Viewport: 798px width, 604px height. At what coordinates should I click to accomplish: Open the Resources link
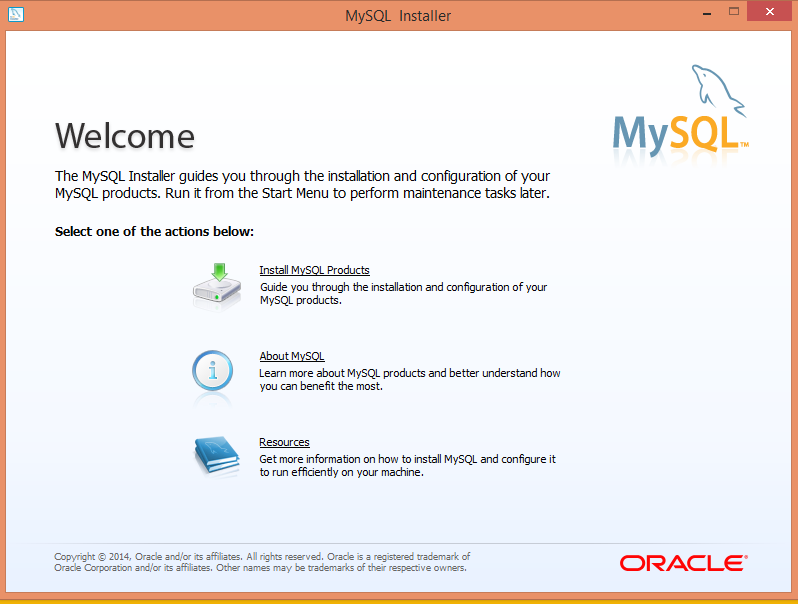(x=284, y=442)
